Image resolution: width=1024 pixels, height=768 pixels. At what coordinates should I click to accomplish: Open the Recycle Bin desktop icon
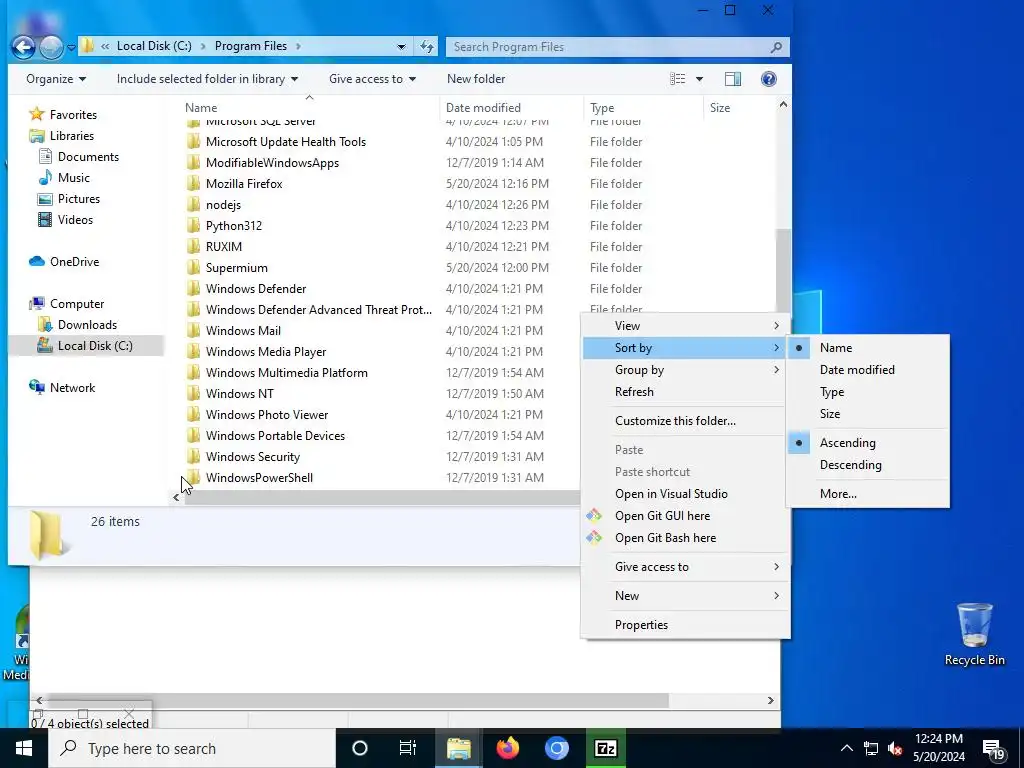[x=974, y=634]
